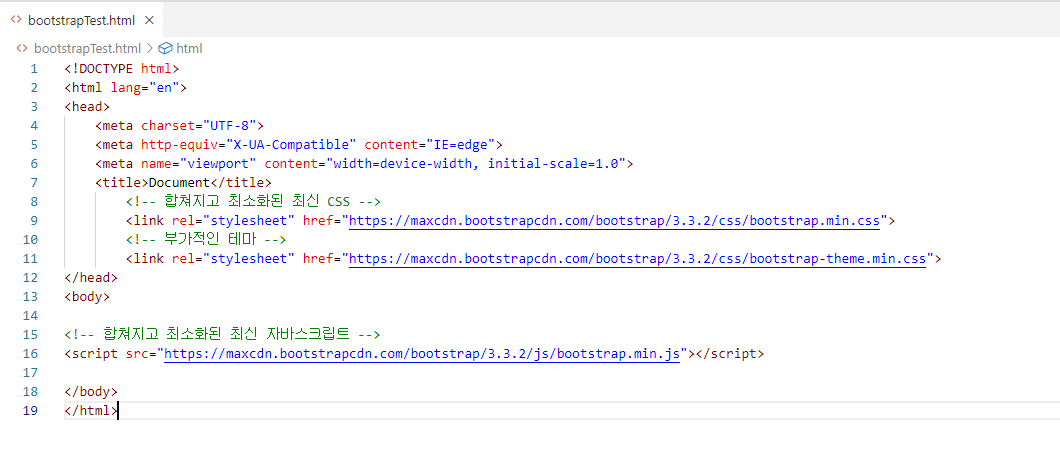Click the opening <head> tag

click(87, 106)
